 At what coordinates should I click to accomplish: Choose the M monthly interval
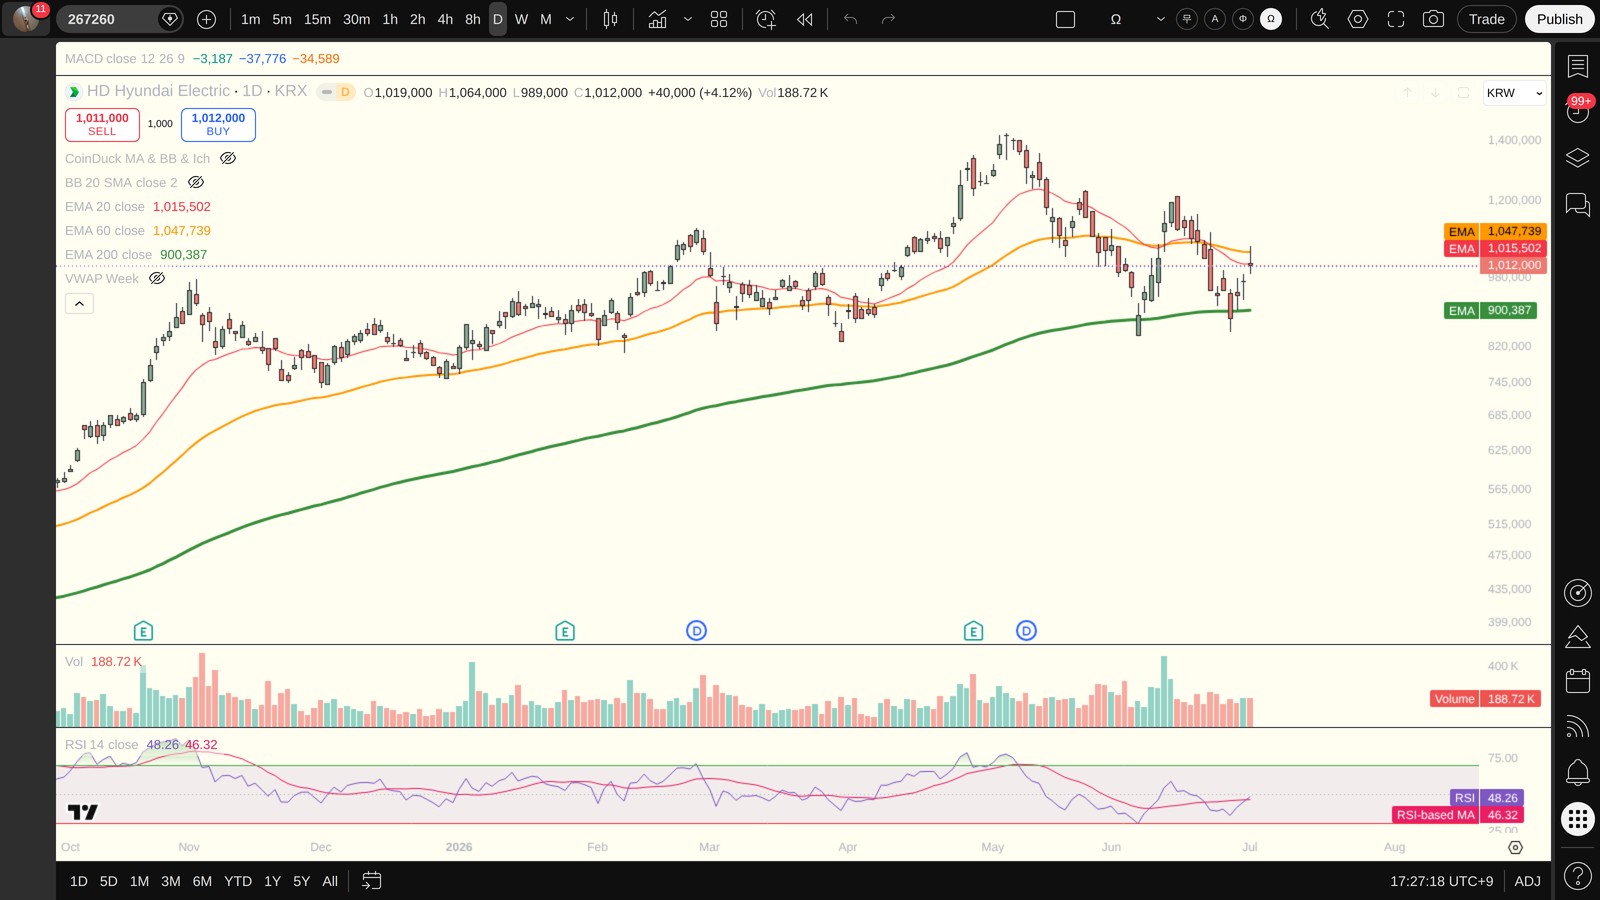[546, 19]
